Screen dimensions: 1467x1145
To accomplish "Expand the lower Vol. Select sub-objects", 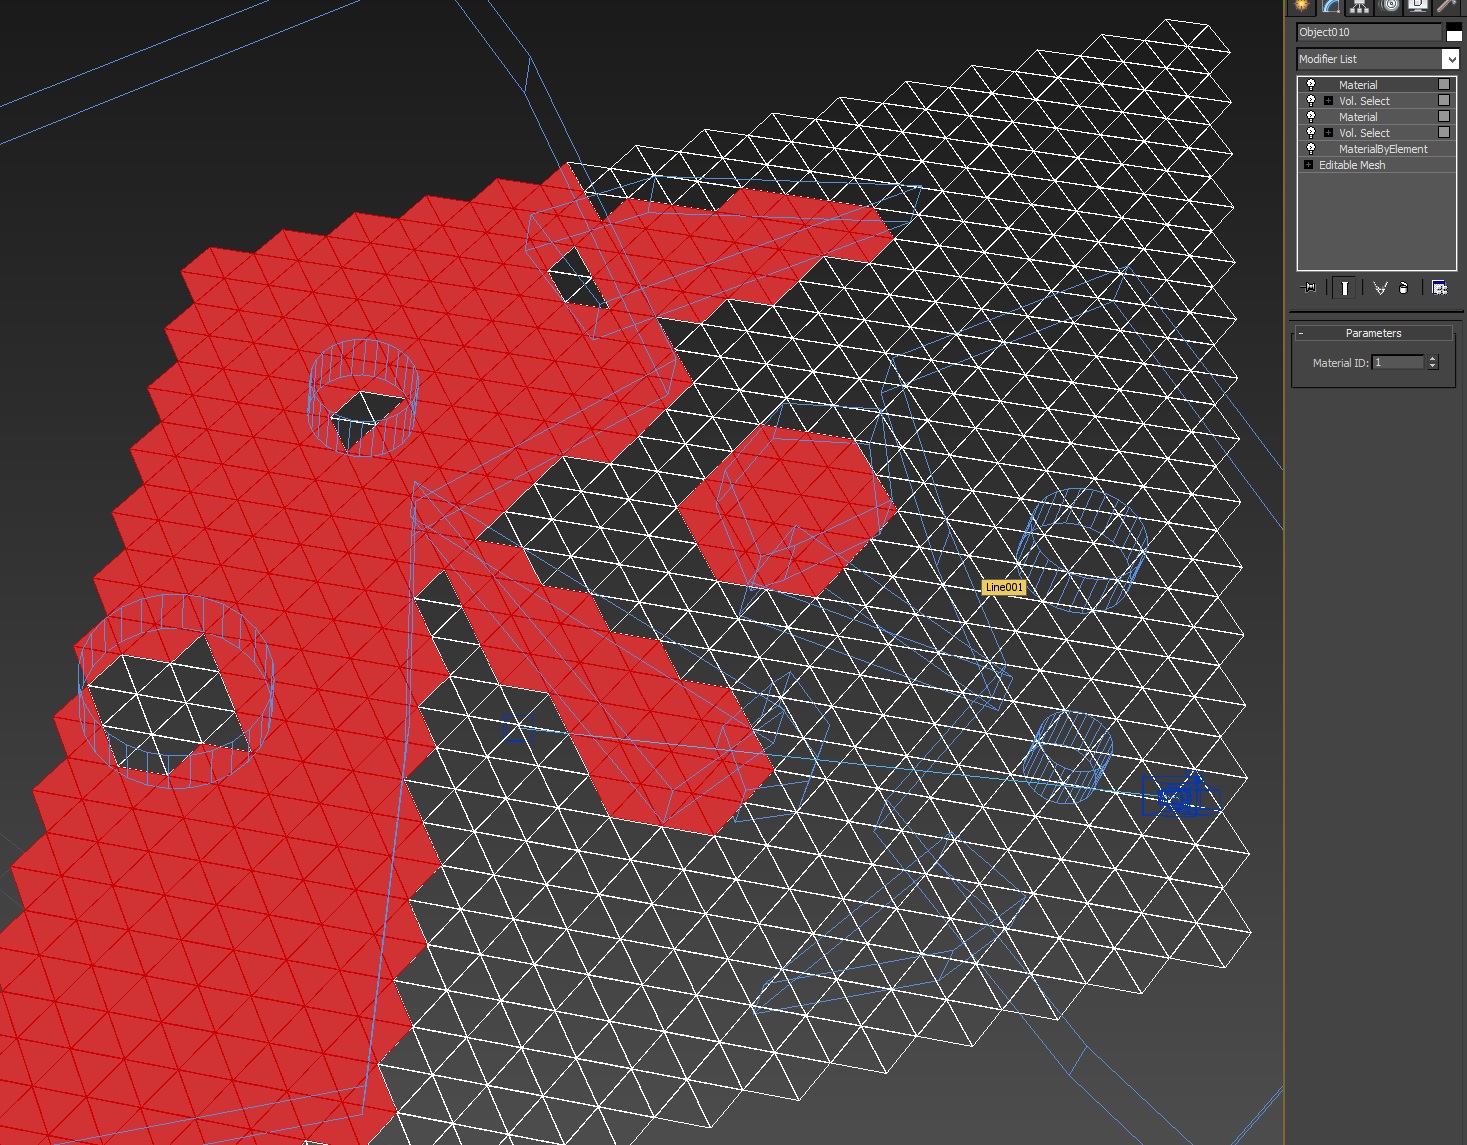I will (1328, 133).
